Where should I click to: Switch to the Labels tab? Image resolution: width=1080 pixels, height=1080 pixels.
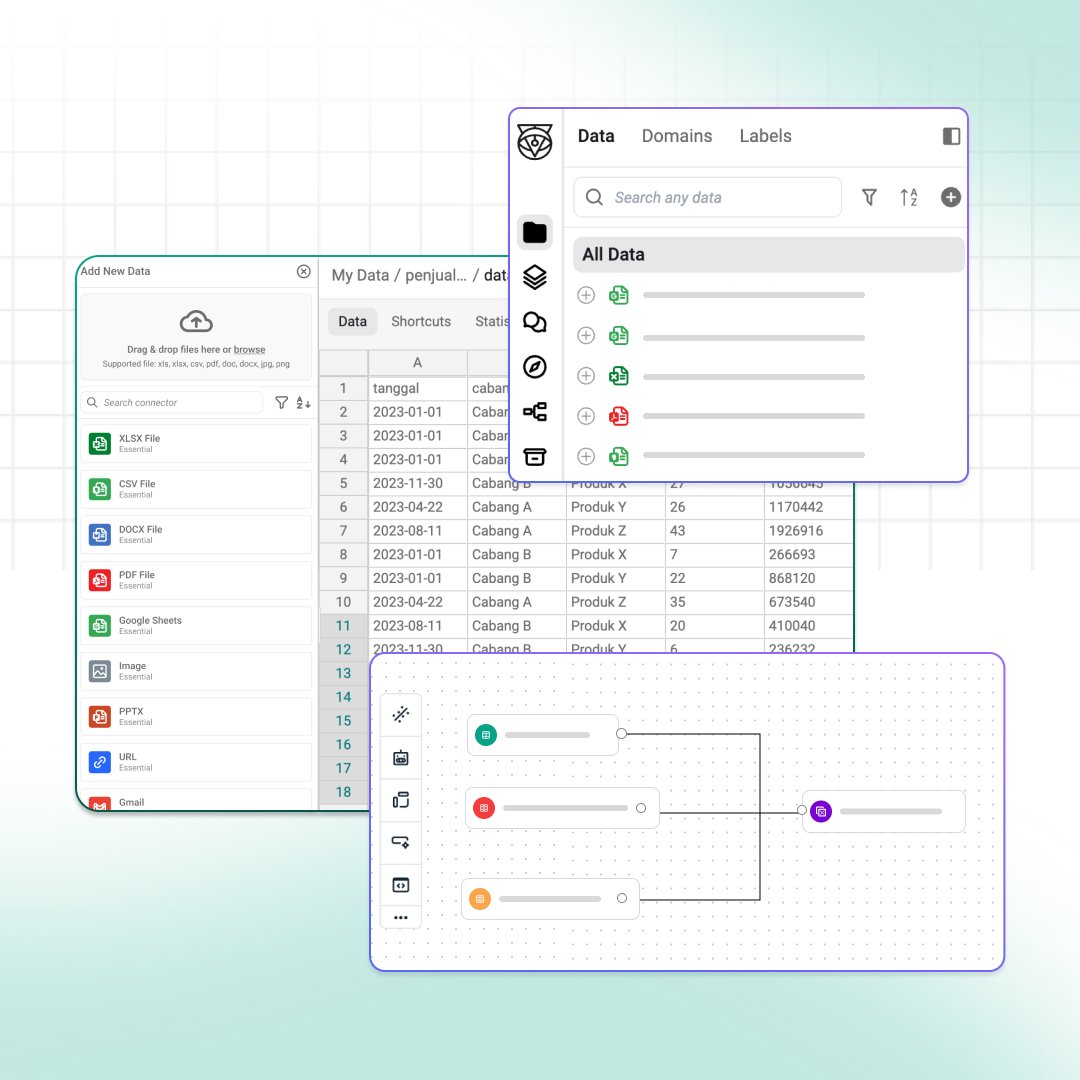click(765, 136)
